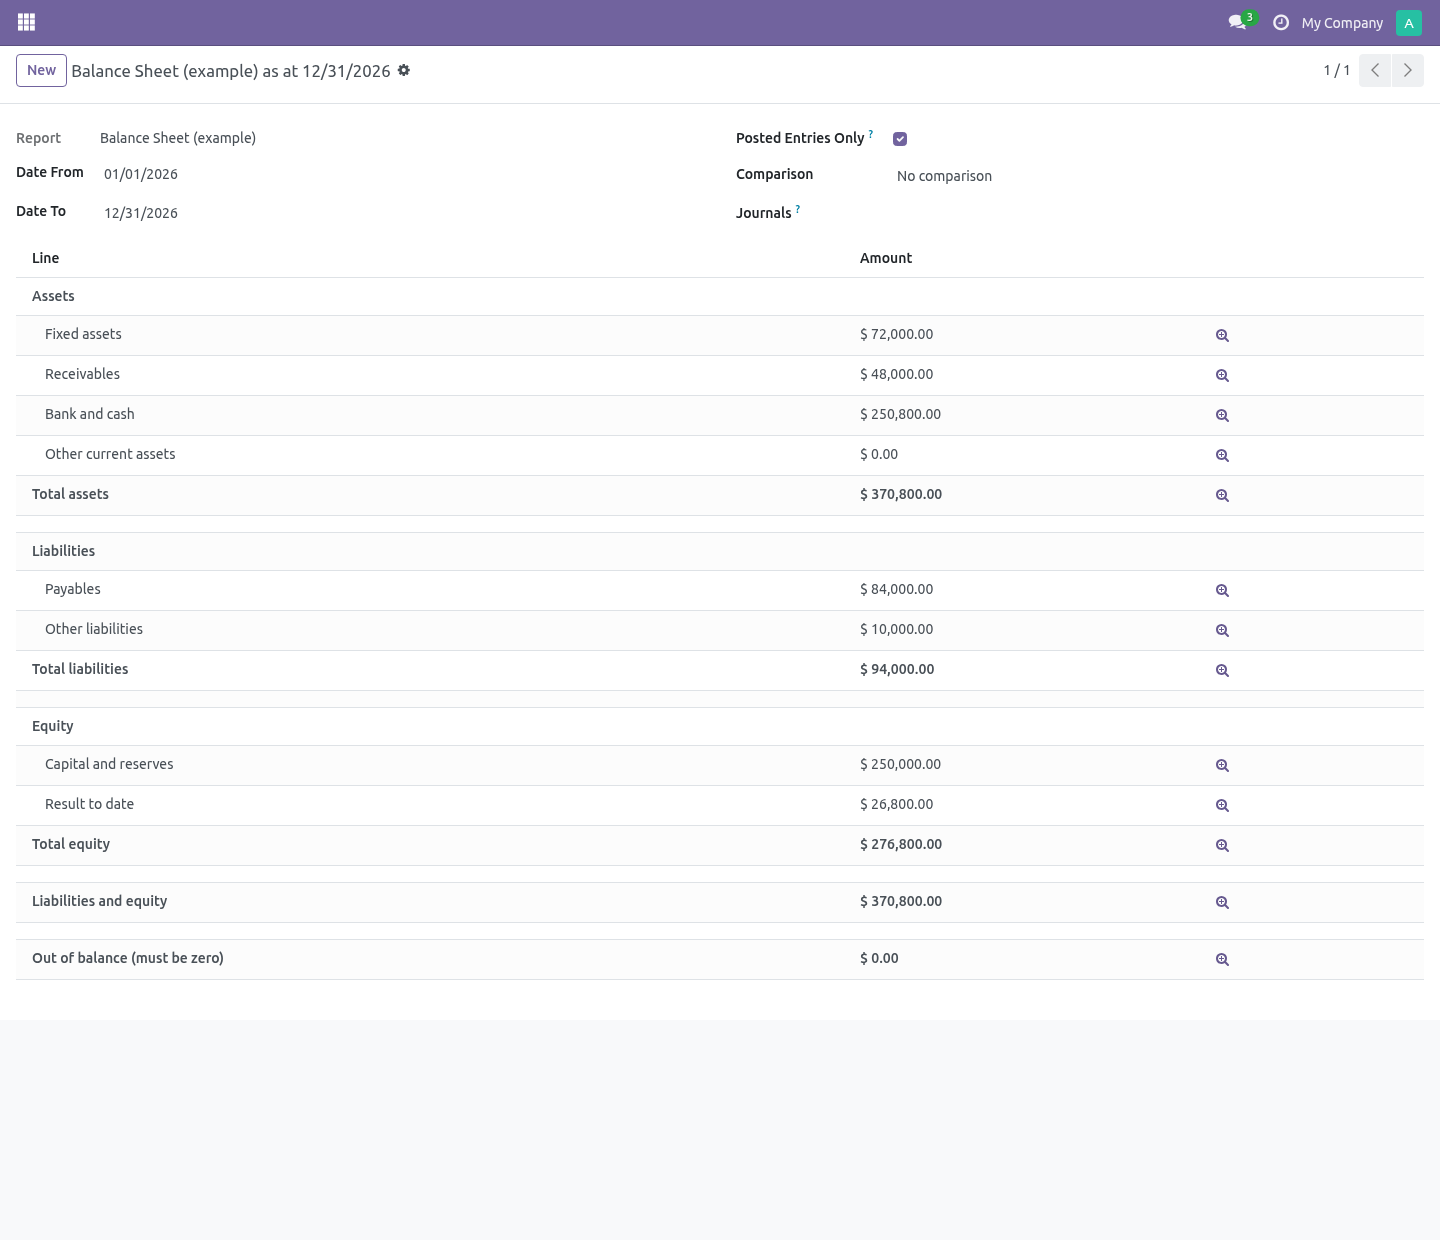Go to the next record
The height and width of the screenshot is (1240, 1440).
click(x=1407, y=70)
